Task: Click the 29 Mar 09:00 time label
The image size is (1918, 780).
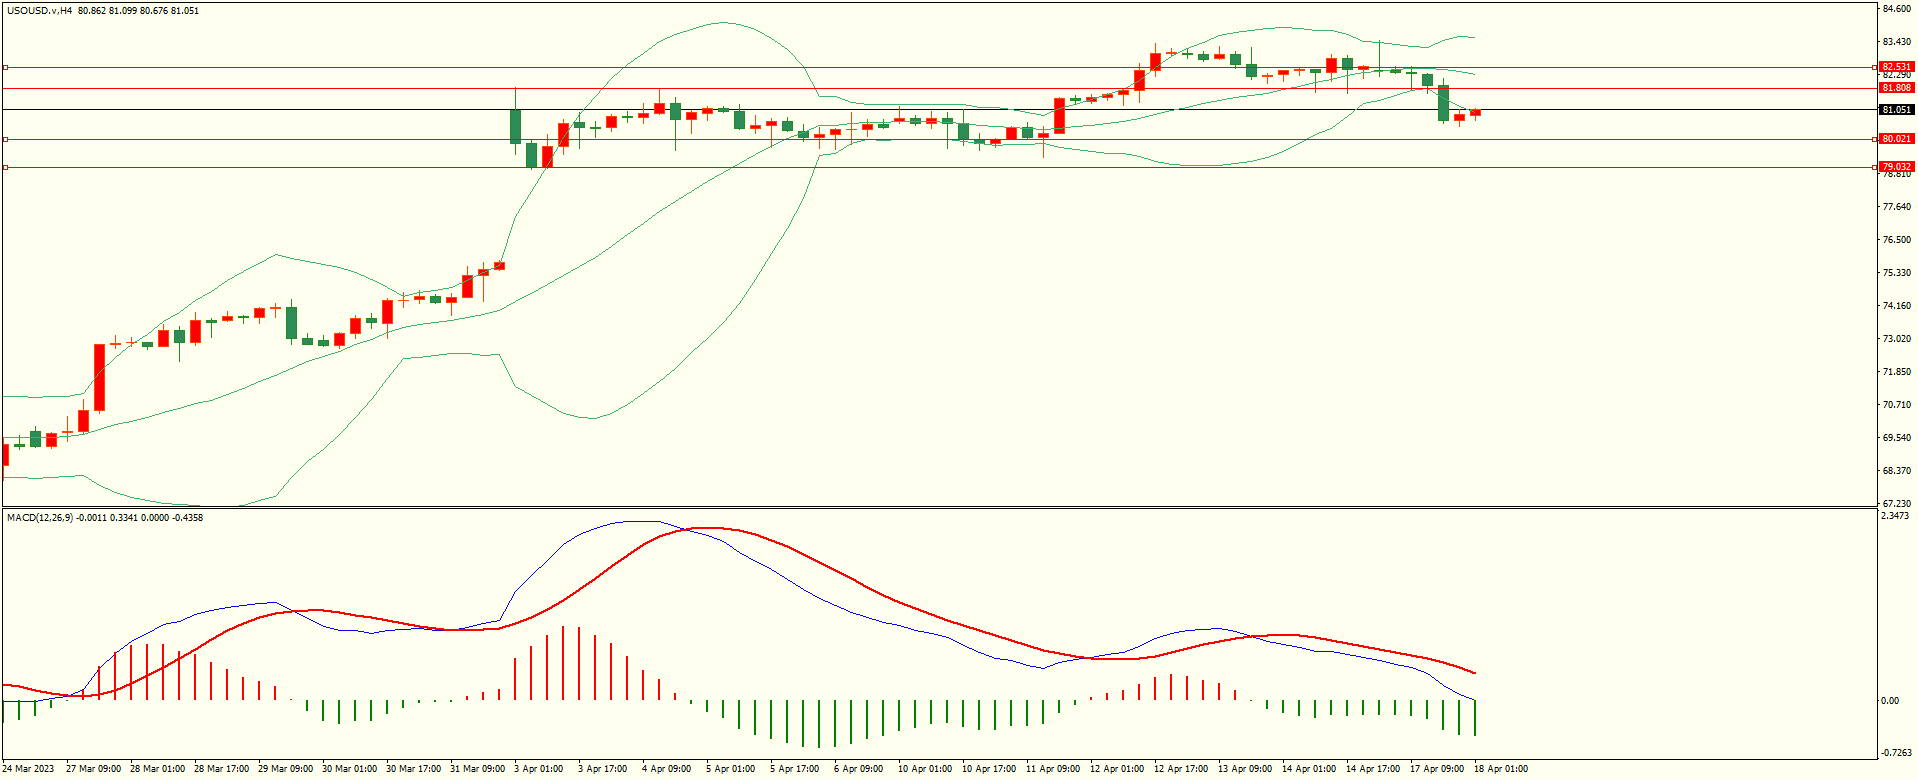Action: click(285, 769)
